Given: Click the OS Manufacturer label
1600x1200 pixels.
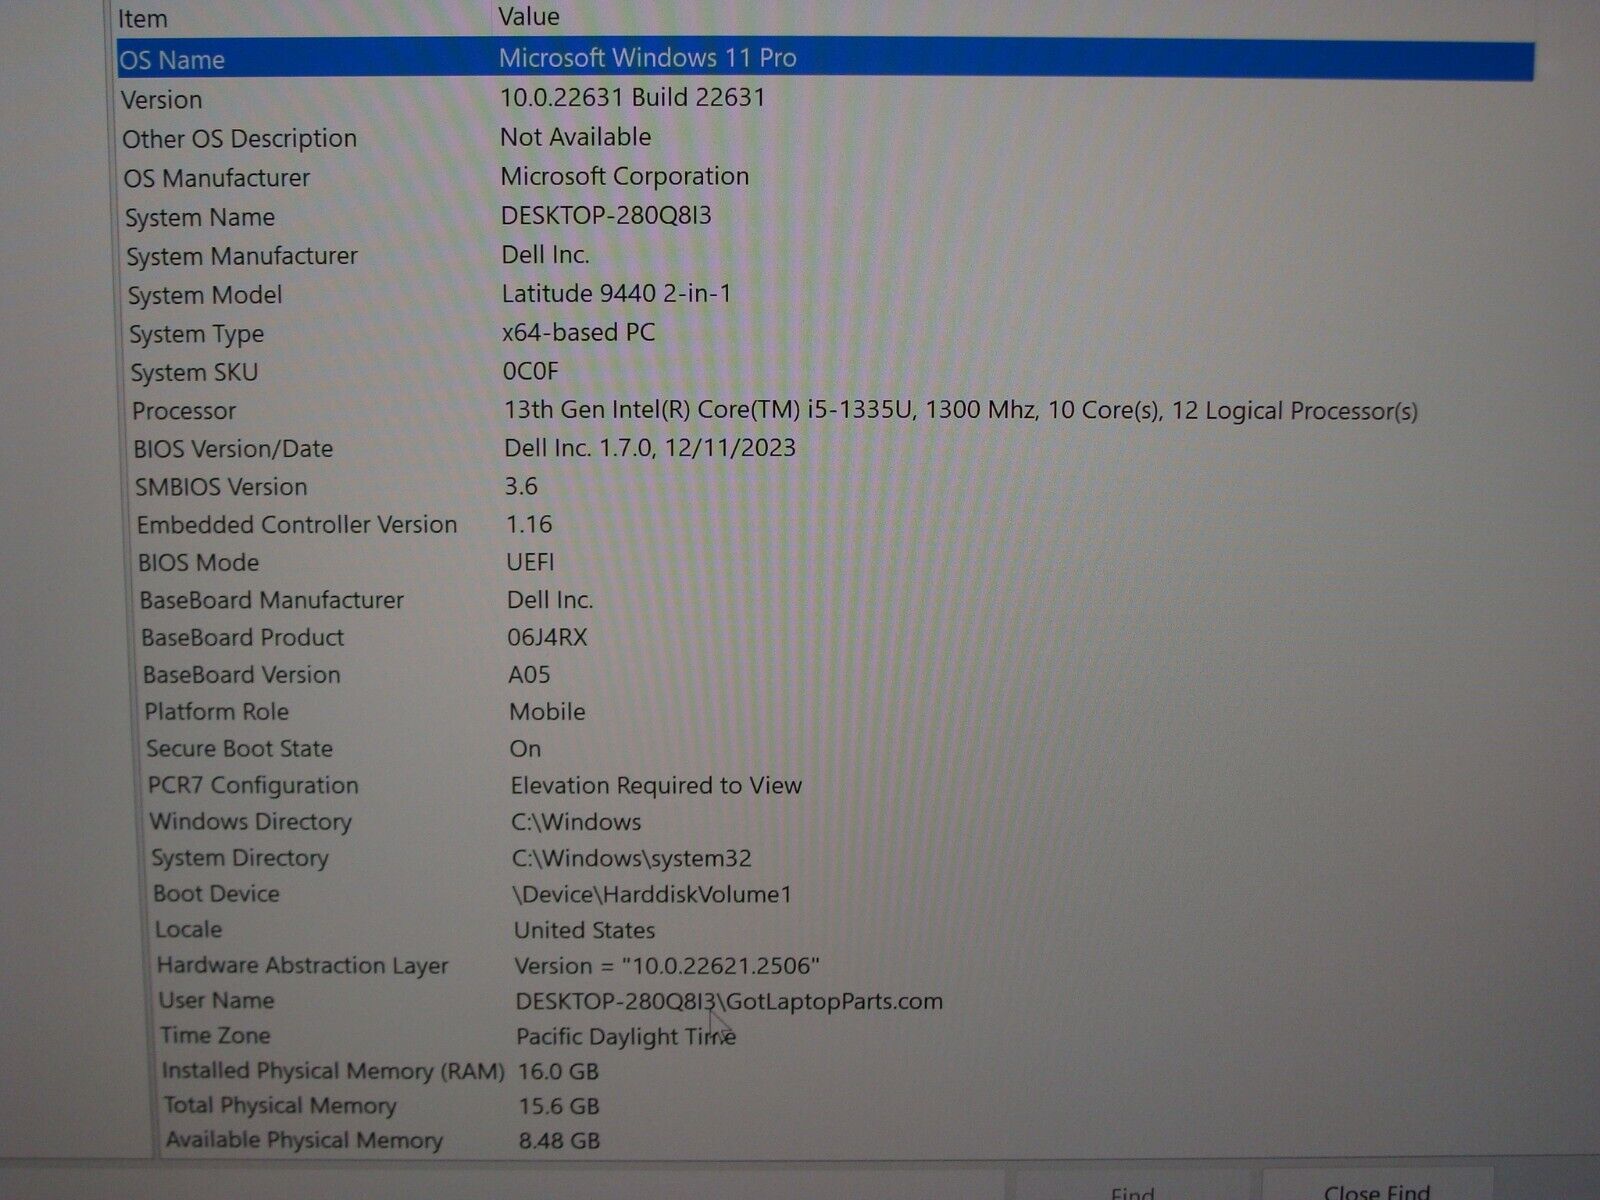Looking at the screenshot, I should (217, 178).
